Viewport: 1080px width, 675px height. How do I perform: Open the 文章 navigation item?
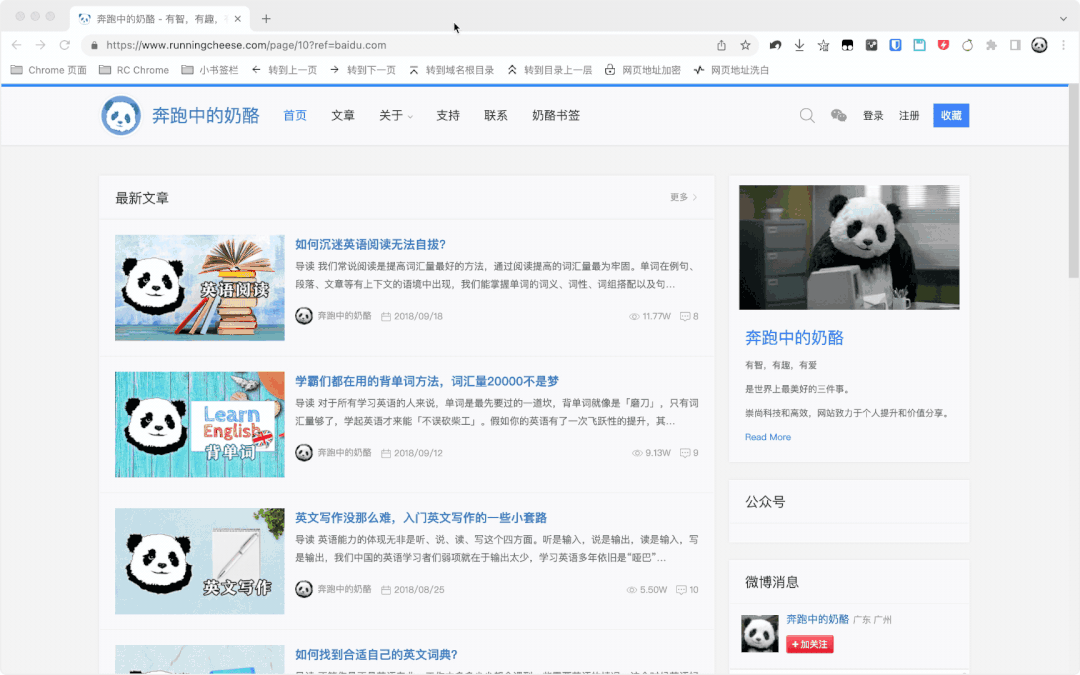pos(343,115)
